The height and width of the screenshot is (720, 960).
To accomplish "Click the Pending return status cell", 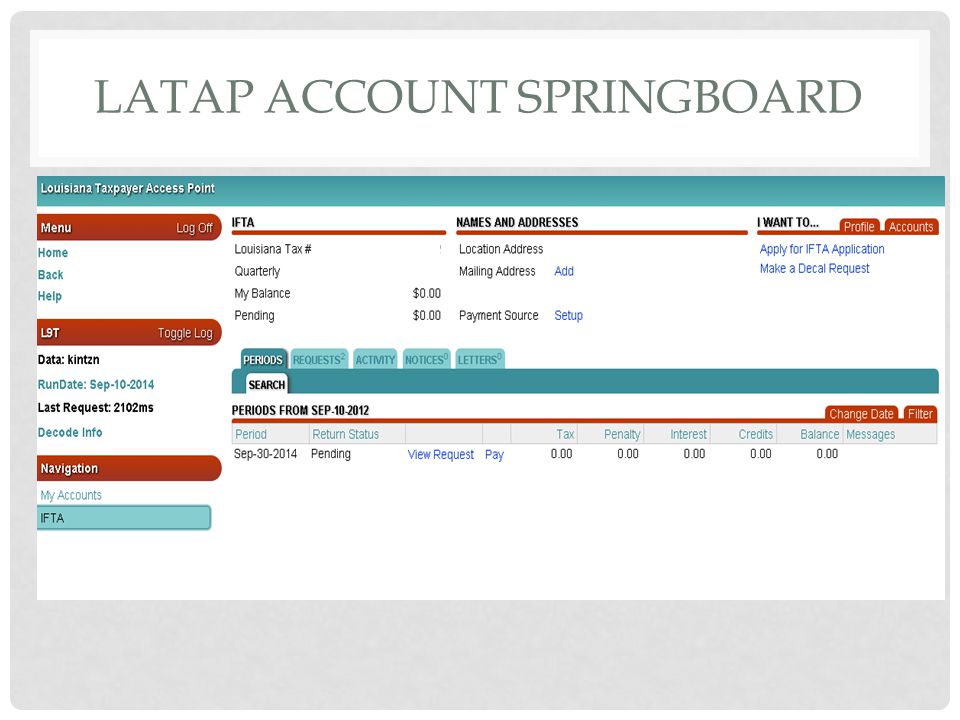I will coord(331,454).
